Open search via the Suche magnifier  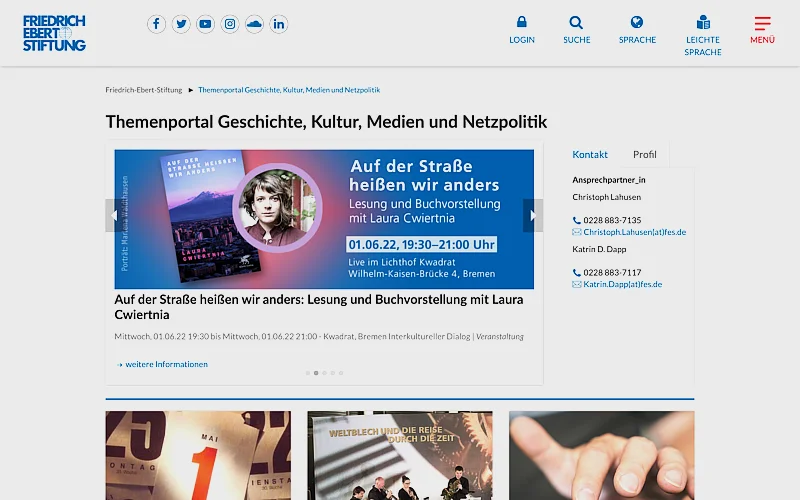pos(576,23)
